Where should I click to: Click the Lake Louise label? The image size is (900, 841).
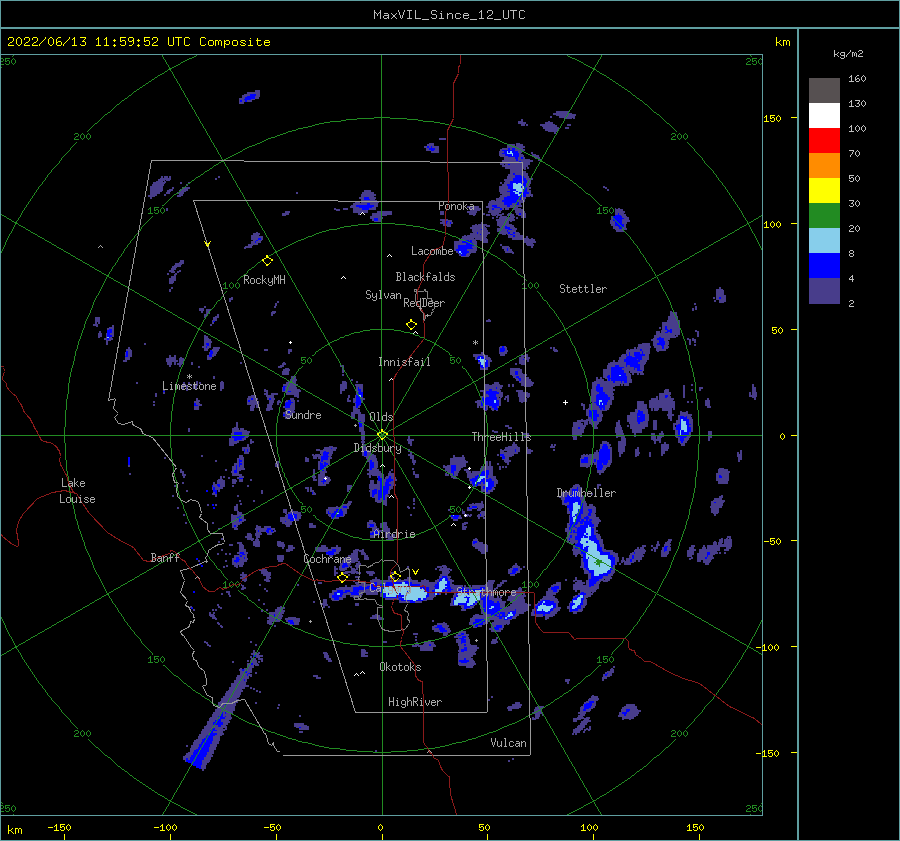click(x=77, y=491)
